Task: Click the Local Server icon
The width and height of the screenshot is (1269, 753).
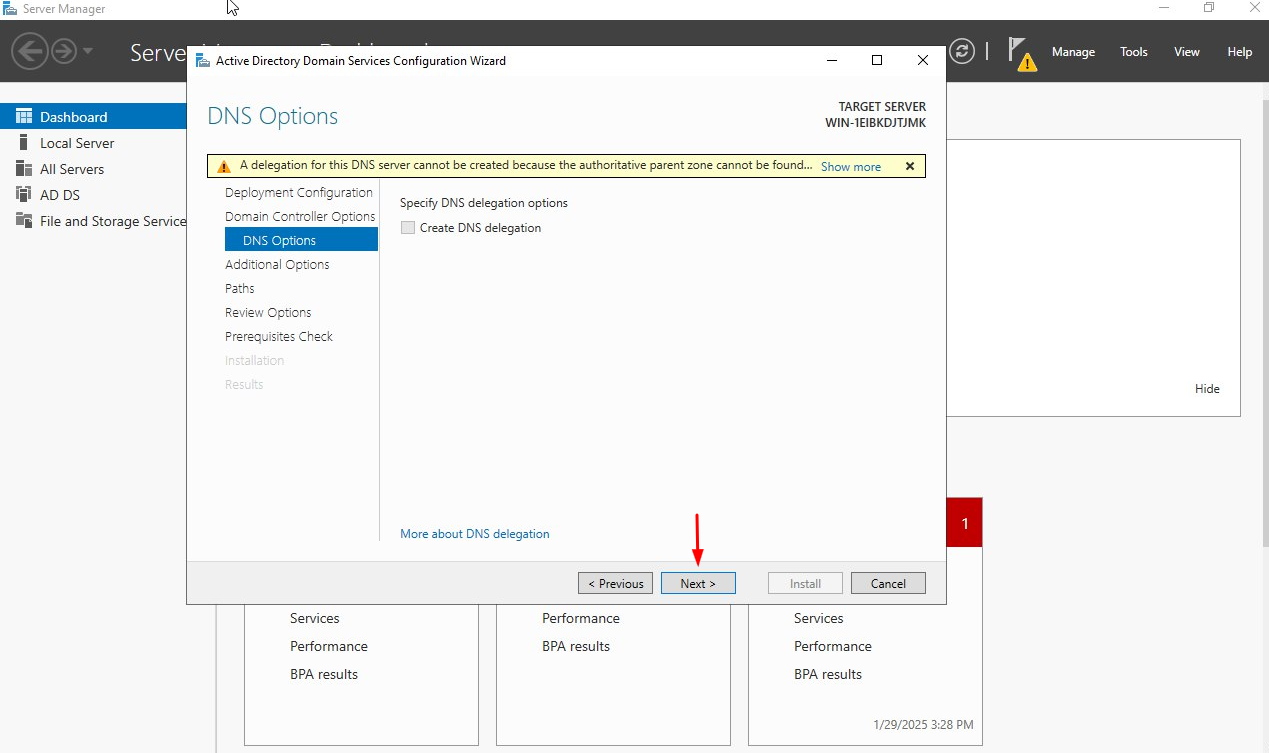Action: (x=24, y=143)
